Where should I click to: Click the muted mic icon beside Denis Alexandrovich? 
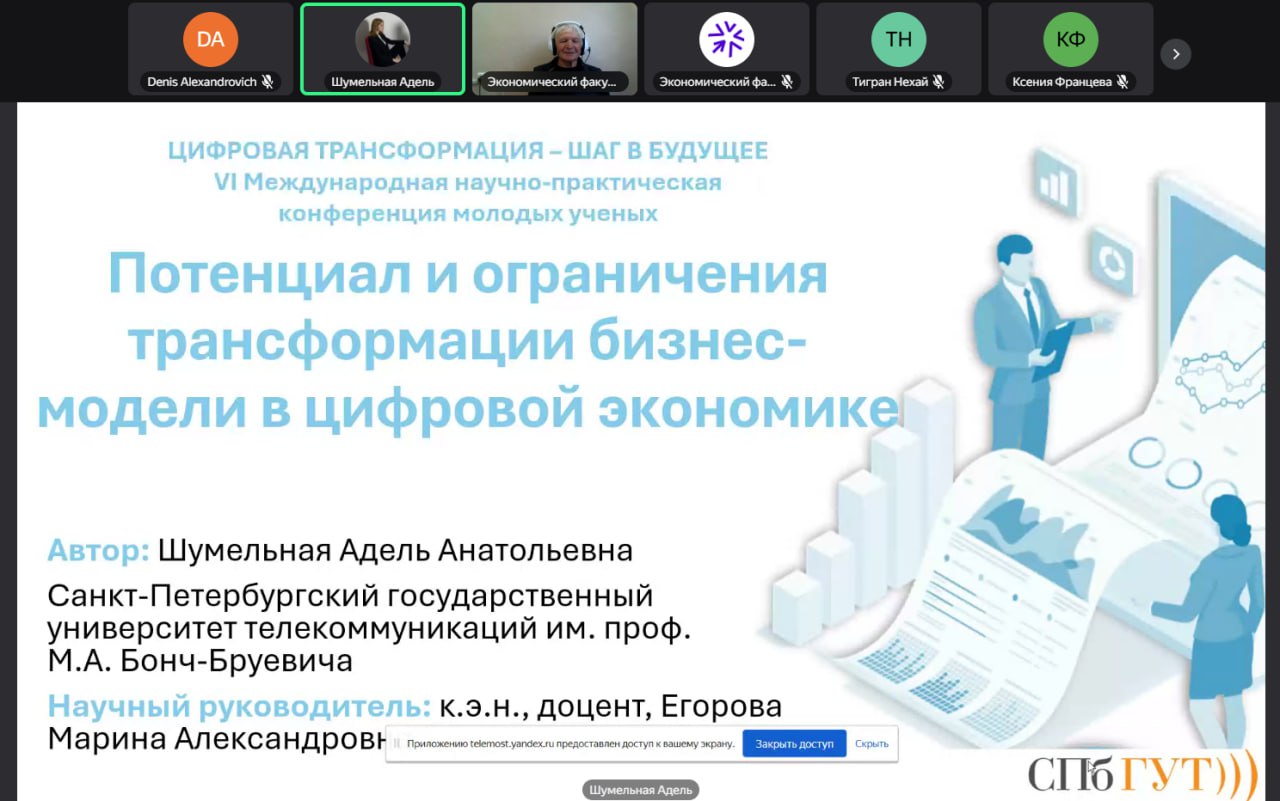[x=267, y=82]
